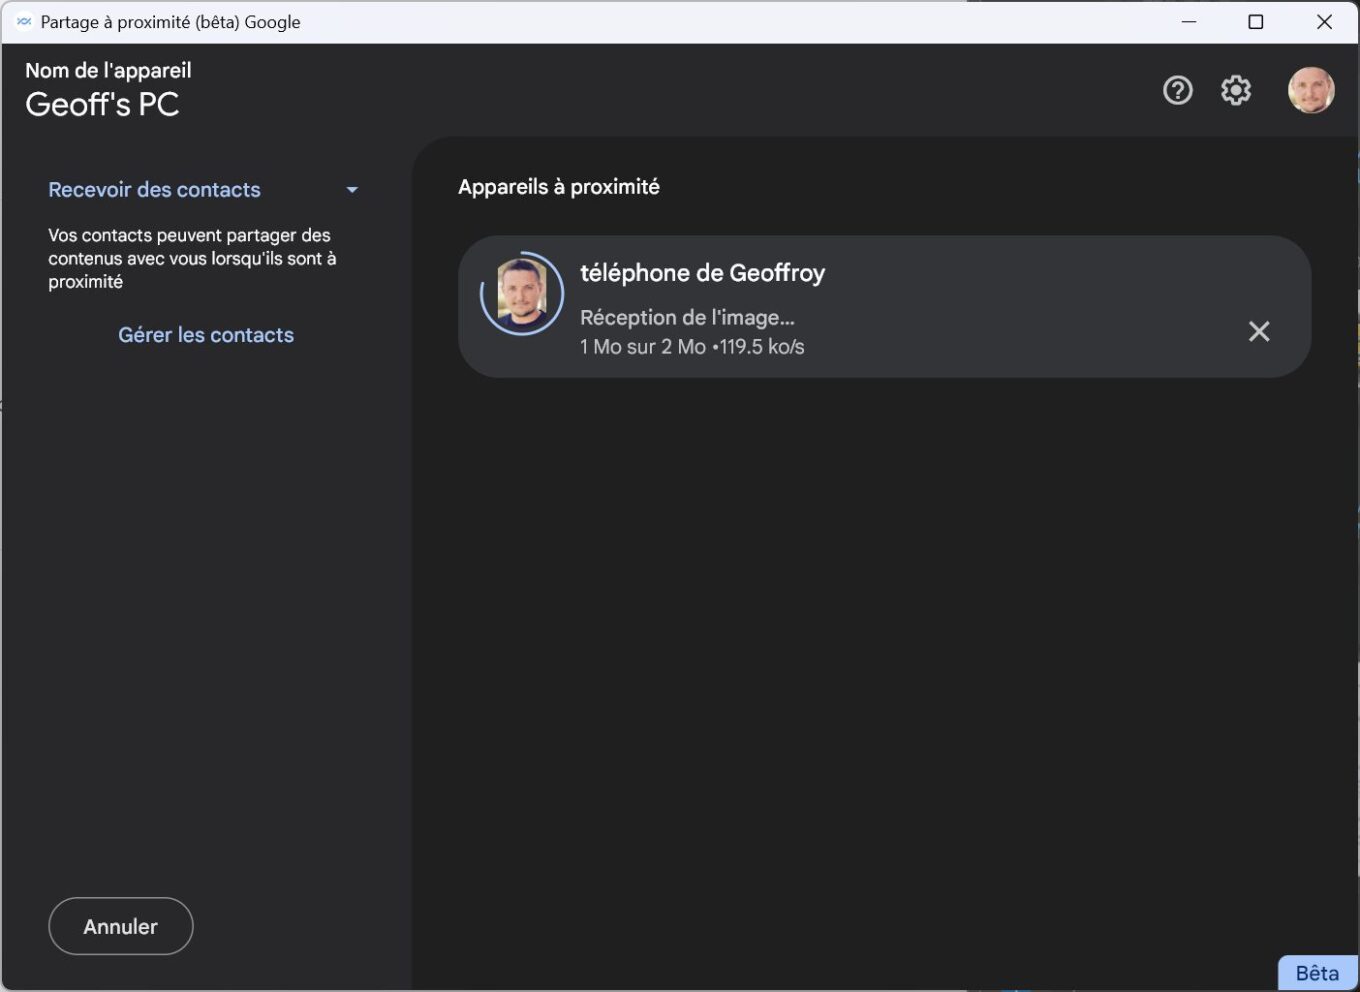Open the help question mark icon

pos(1177,91)
